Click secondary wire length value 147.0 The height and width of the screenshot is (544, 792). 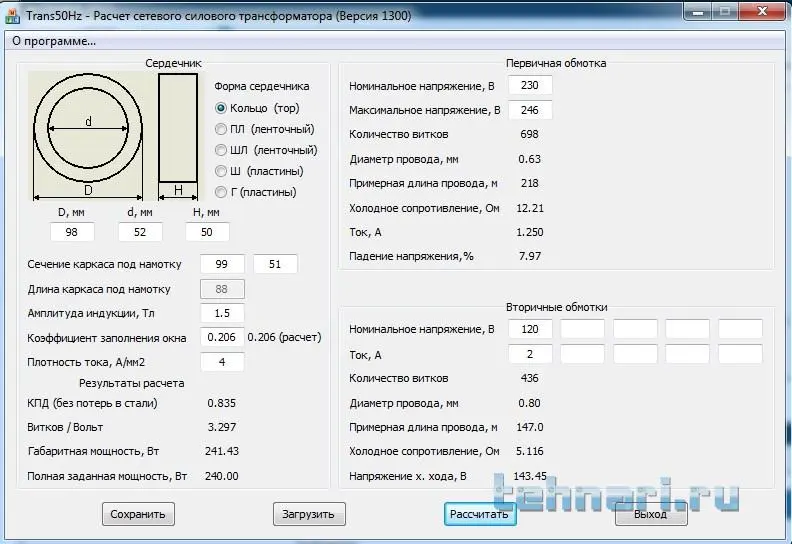(x=530, y=427)
